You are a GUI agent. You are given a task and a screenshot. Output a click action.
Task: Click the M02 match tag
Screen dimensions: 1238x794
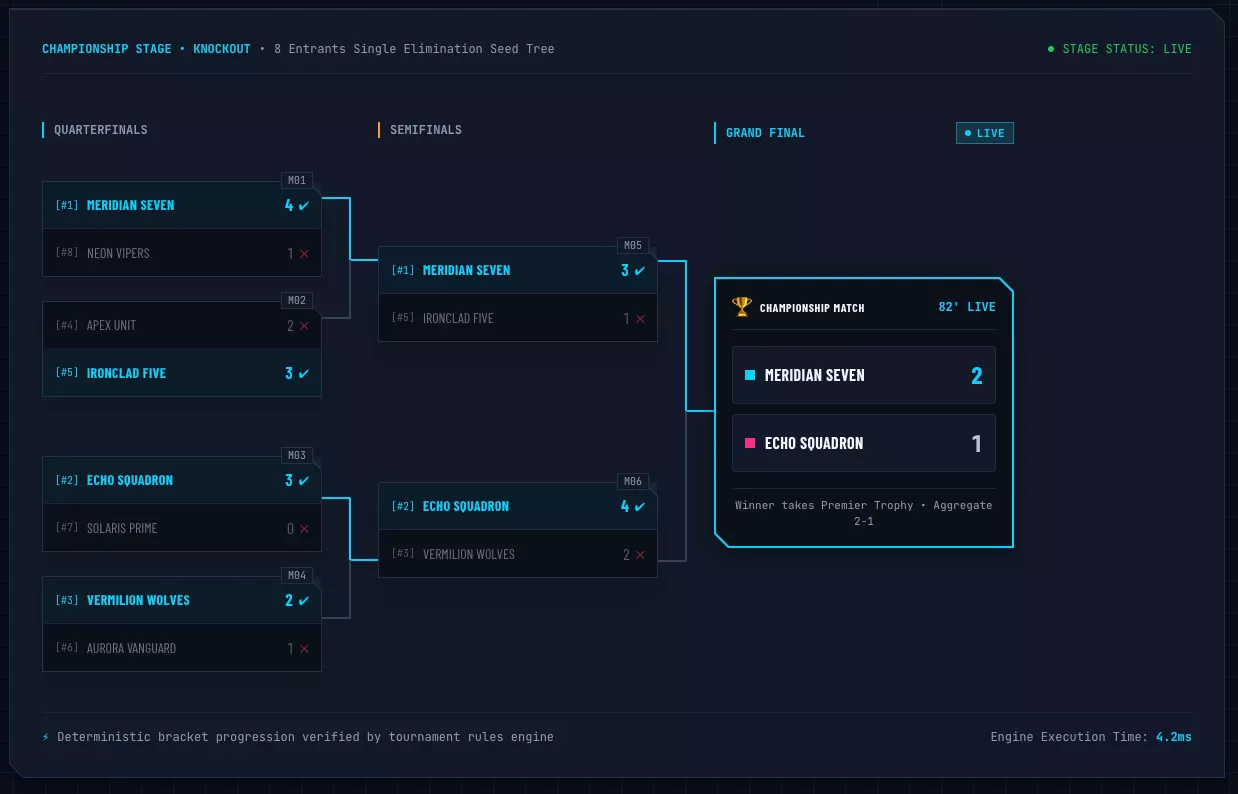[297, 301]
